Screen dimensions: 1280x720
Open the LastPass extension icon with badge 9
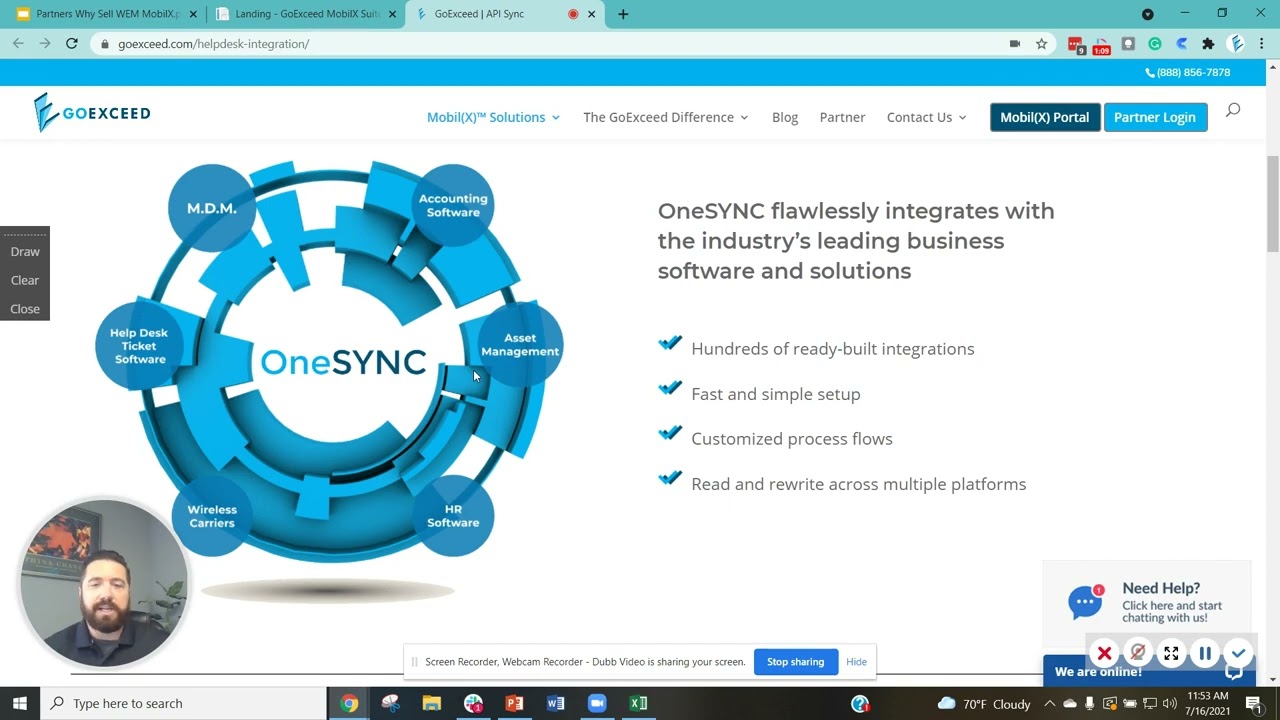(1075, 44)
